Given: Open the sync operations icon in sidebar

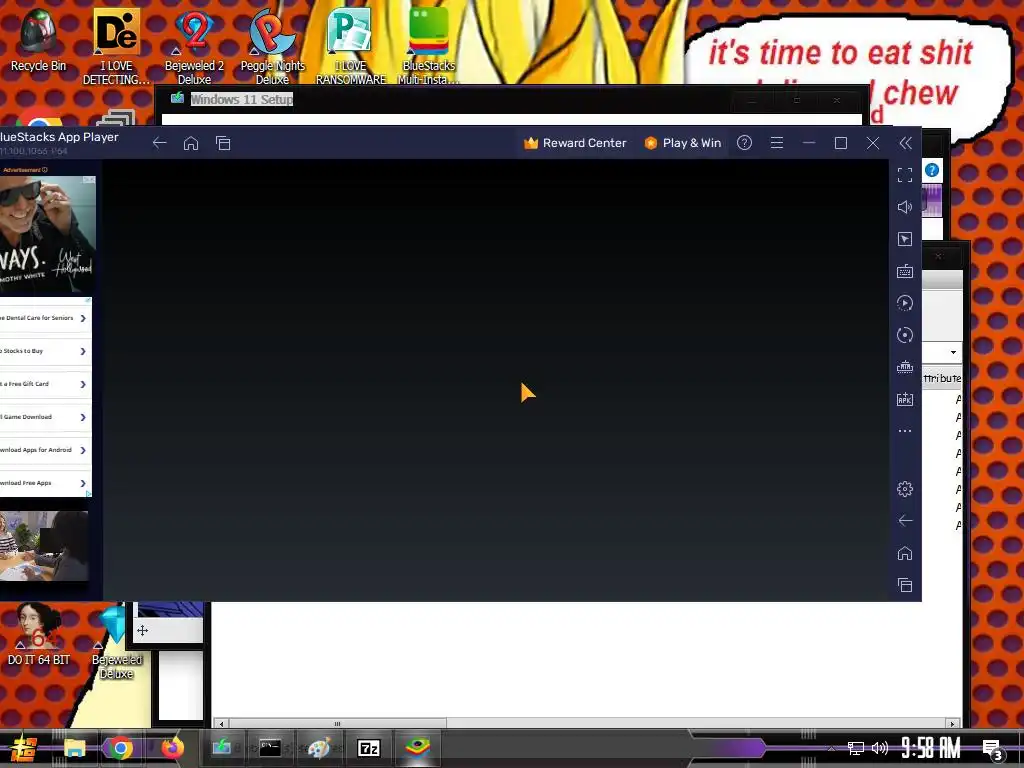Looking at the screenshot, I should pos(905,335).
